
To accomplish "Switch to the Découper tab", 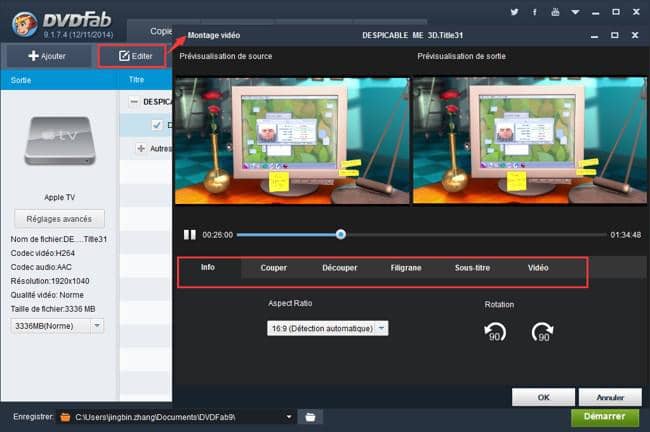I will [340, 268].
